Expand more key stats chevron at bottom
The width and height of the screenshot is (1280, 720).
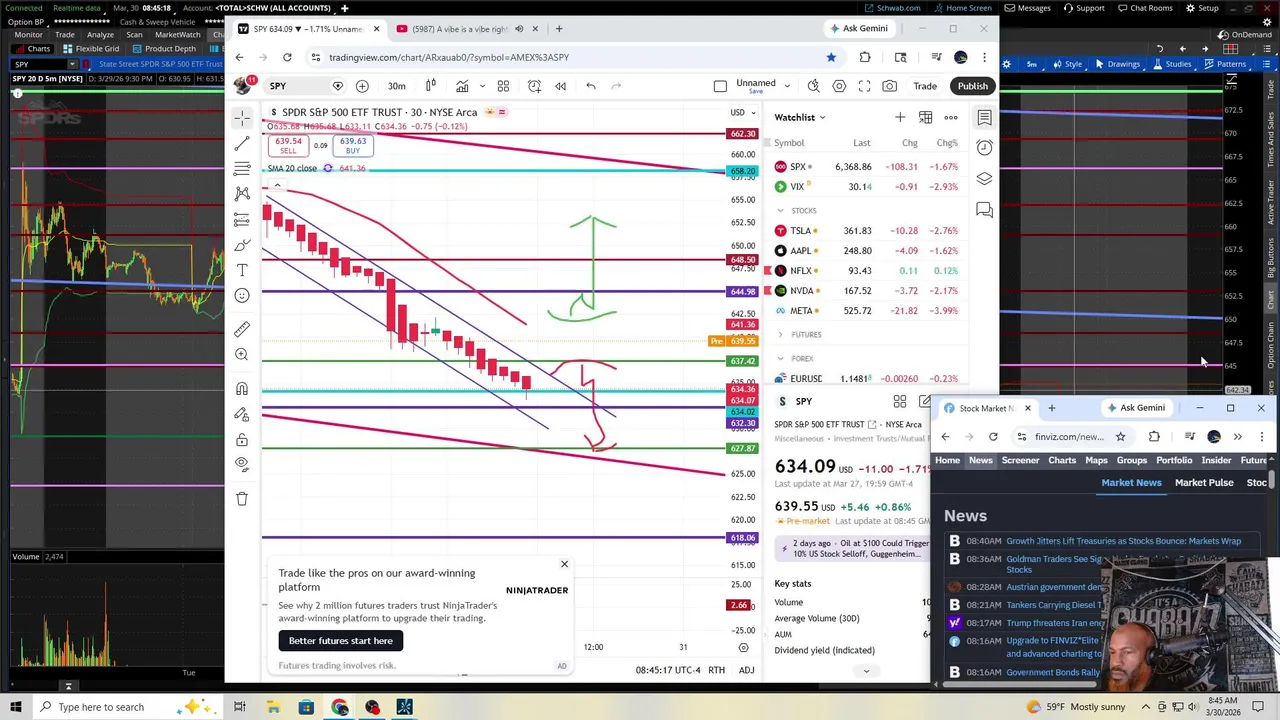pyautogui.click(x=866, y=671)
